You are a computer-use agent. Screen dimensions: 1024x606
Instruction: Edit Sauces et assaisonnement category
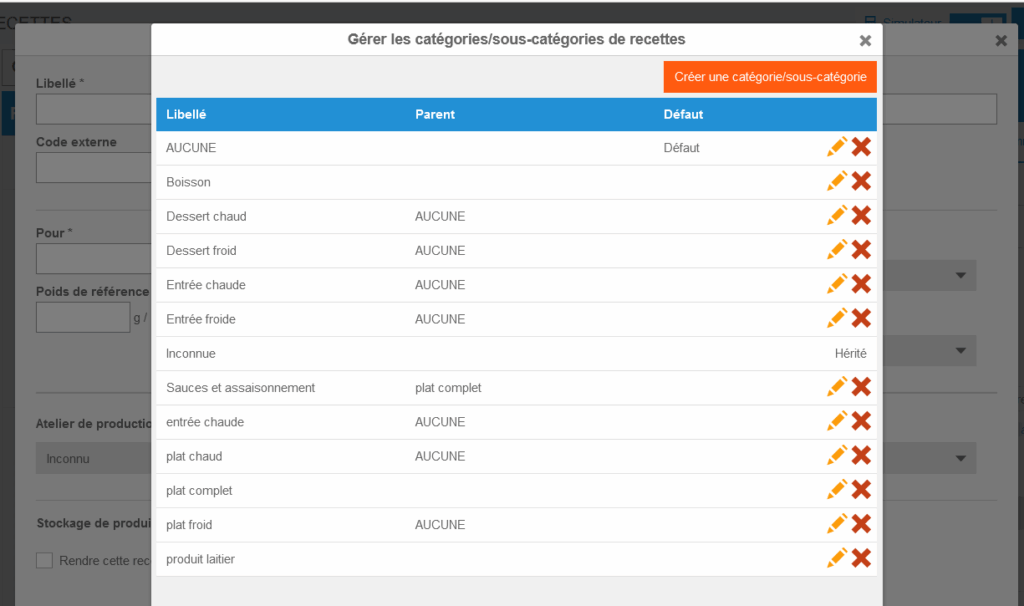tap(837, 386)
